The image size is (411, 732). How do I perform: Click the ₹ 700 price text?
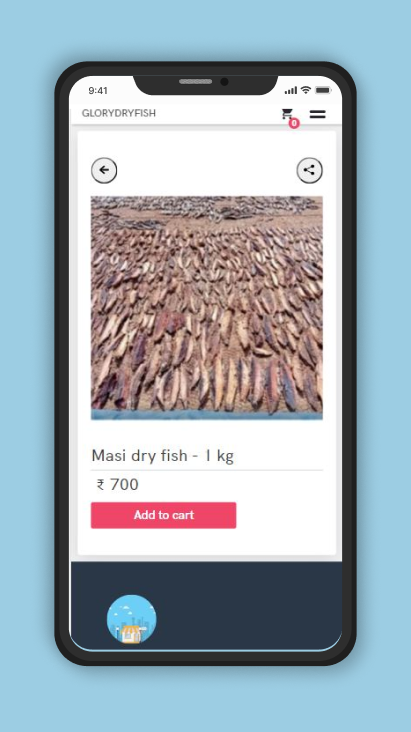[x=118, y=485]
